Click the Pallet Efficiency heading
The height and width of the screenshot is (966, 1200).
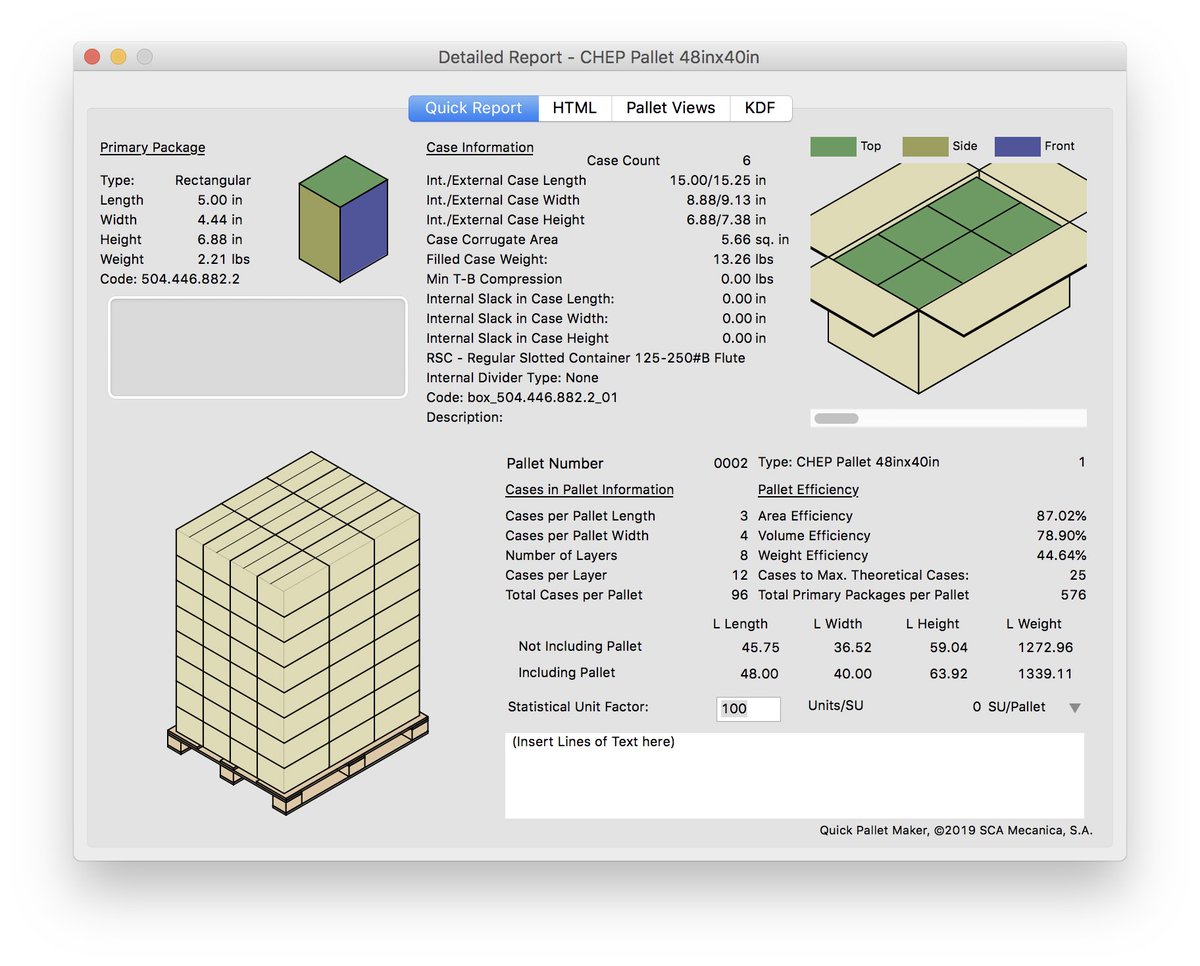click(x=808, y=489)
